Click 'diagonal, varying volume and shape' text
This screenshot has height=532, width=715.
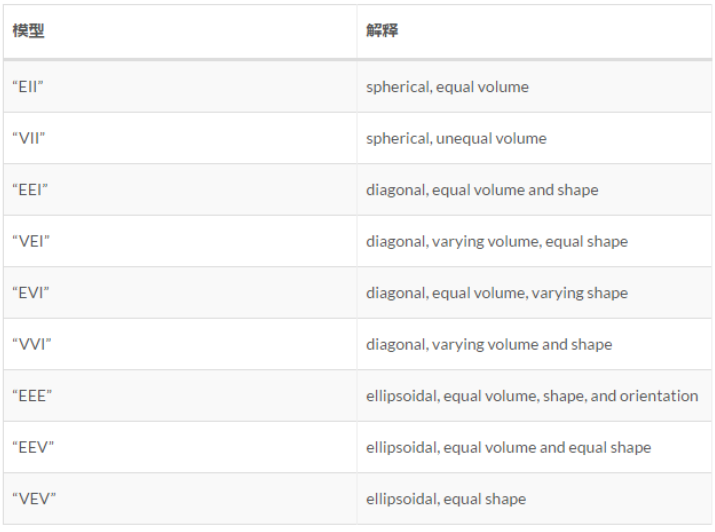(x=489, y=344)
